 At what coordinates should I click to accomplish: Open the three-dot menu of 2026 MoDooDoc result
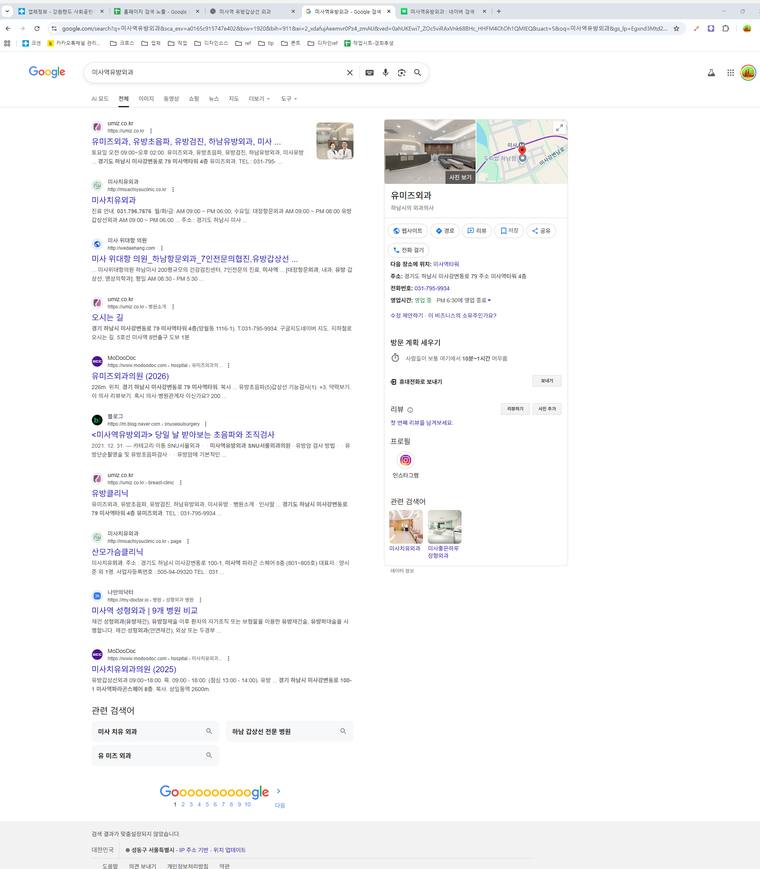point(228,365)
